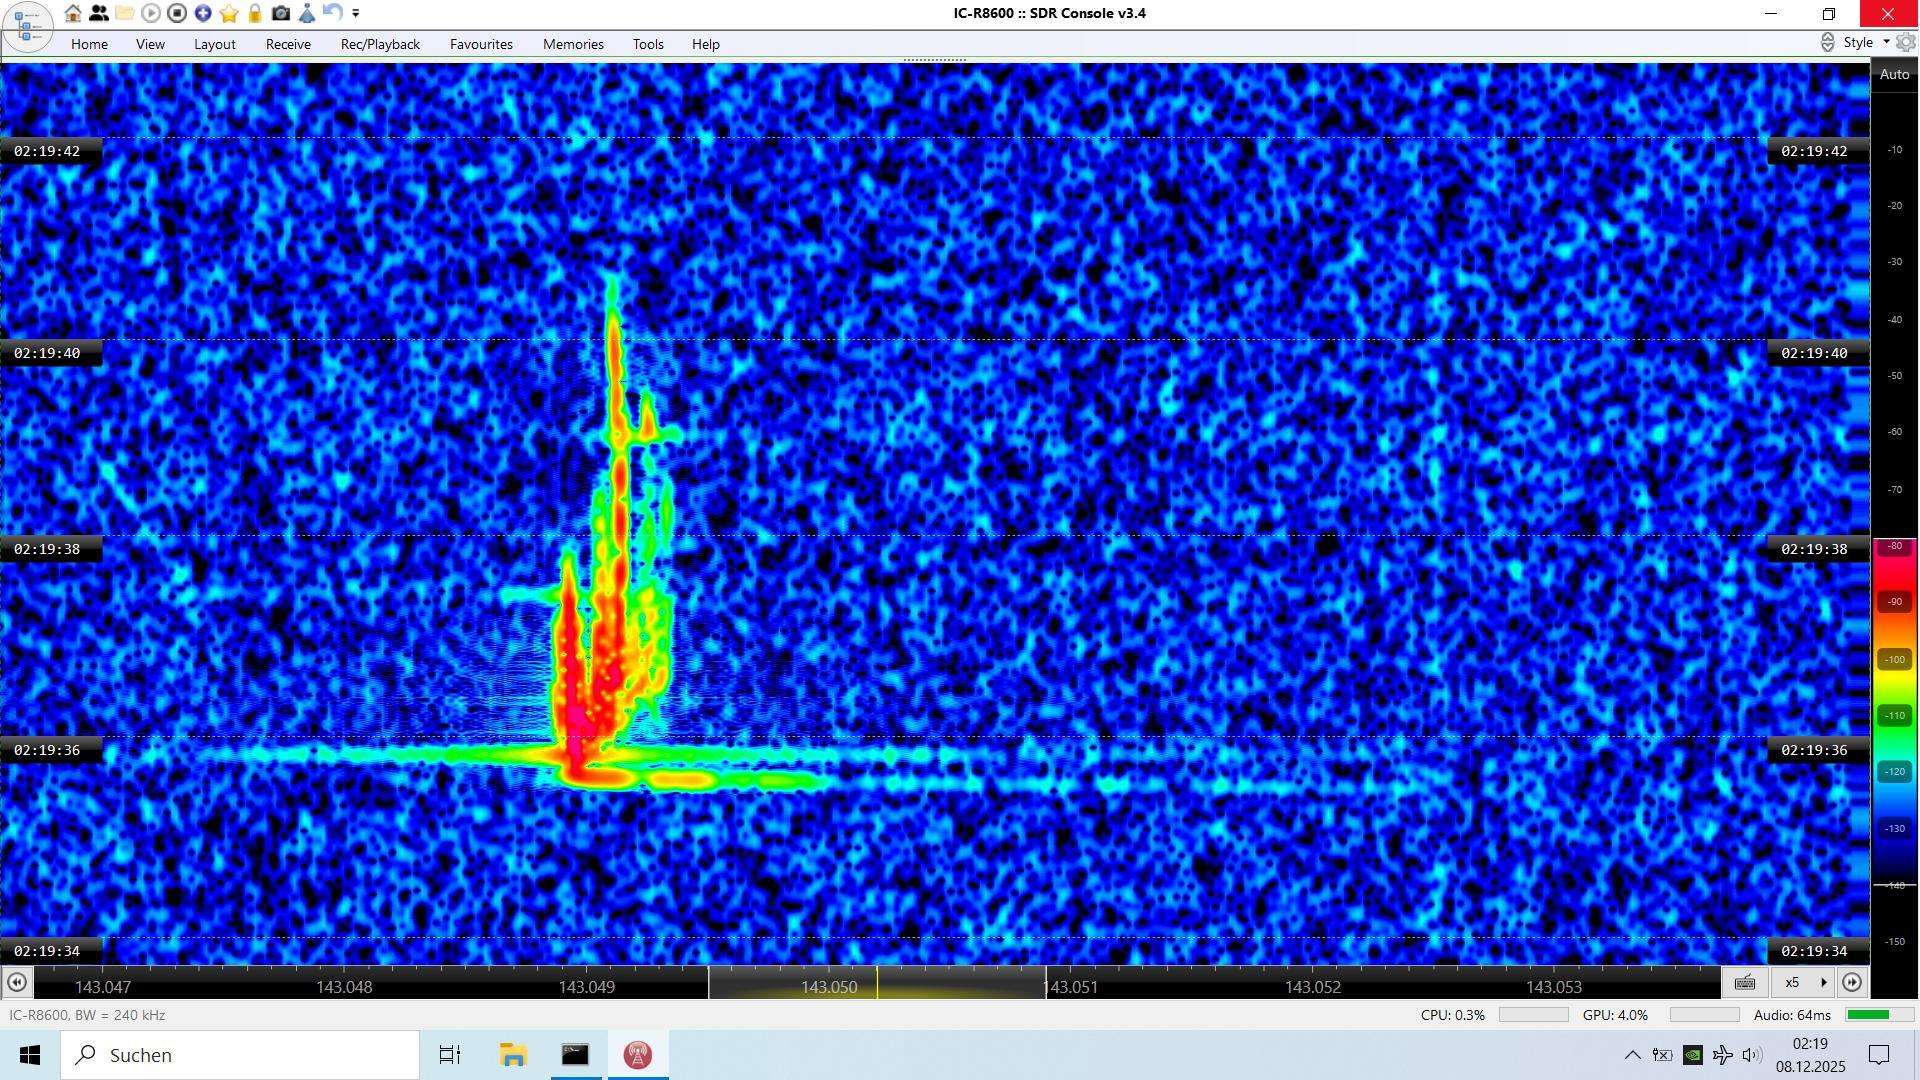Click the undo arrow icon
This screenshot has height=1080, width=1920.
point(333,13)
